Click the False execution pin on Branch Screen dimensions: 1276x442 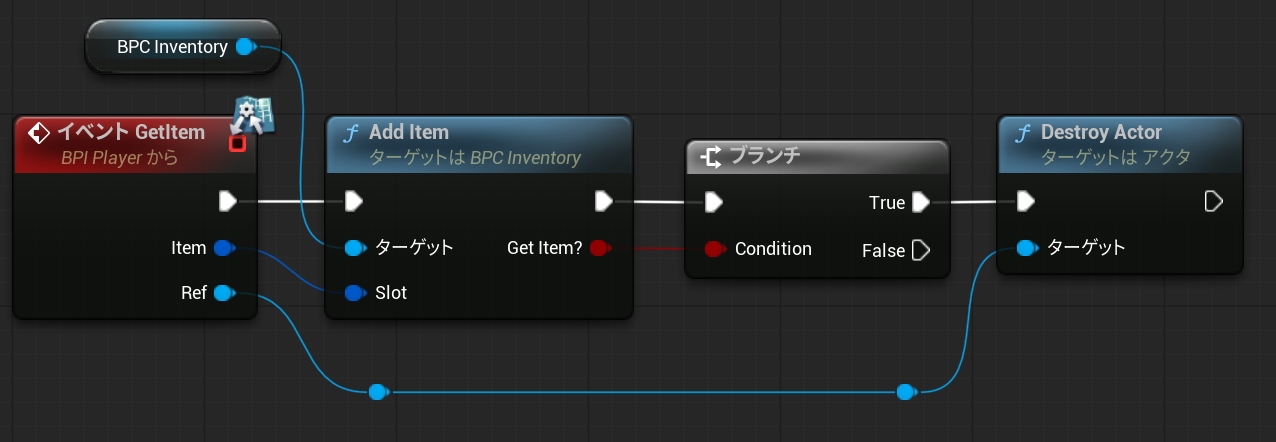point(920,250)
